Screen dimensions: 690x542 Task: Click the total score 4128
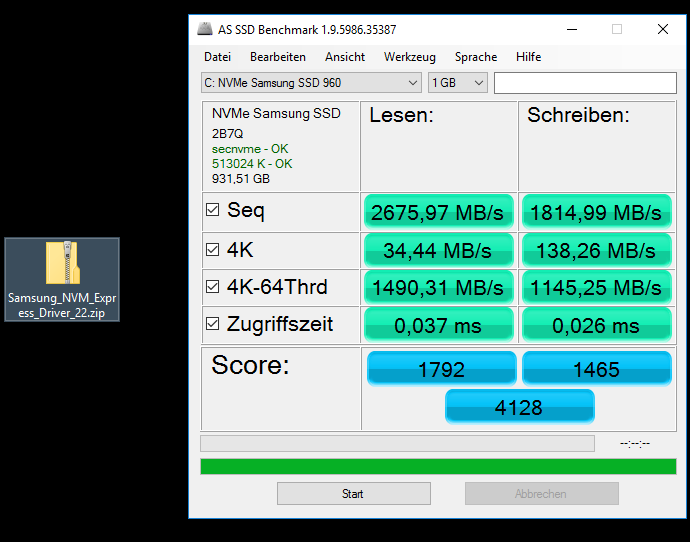point(520,407)
